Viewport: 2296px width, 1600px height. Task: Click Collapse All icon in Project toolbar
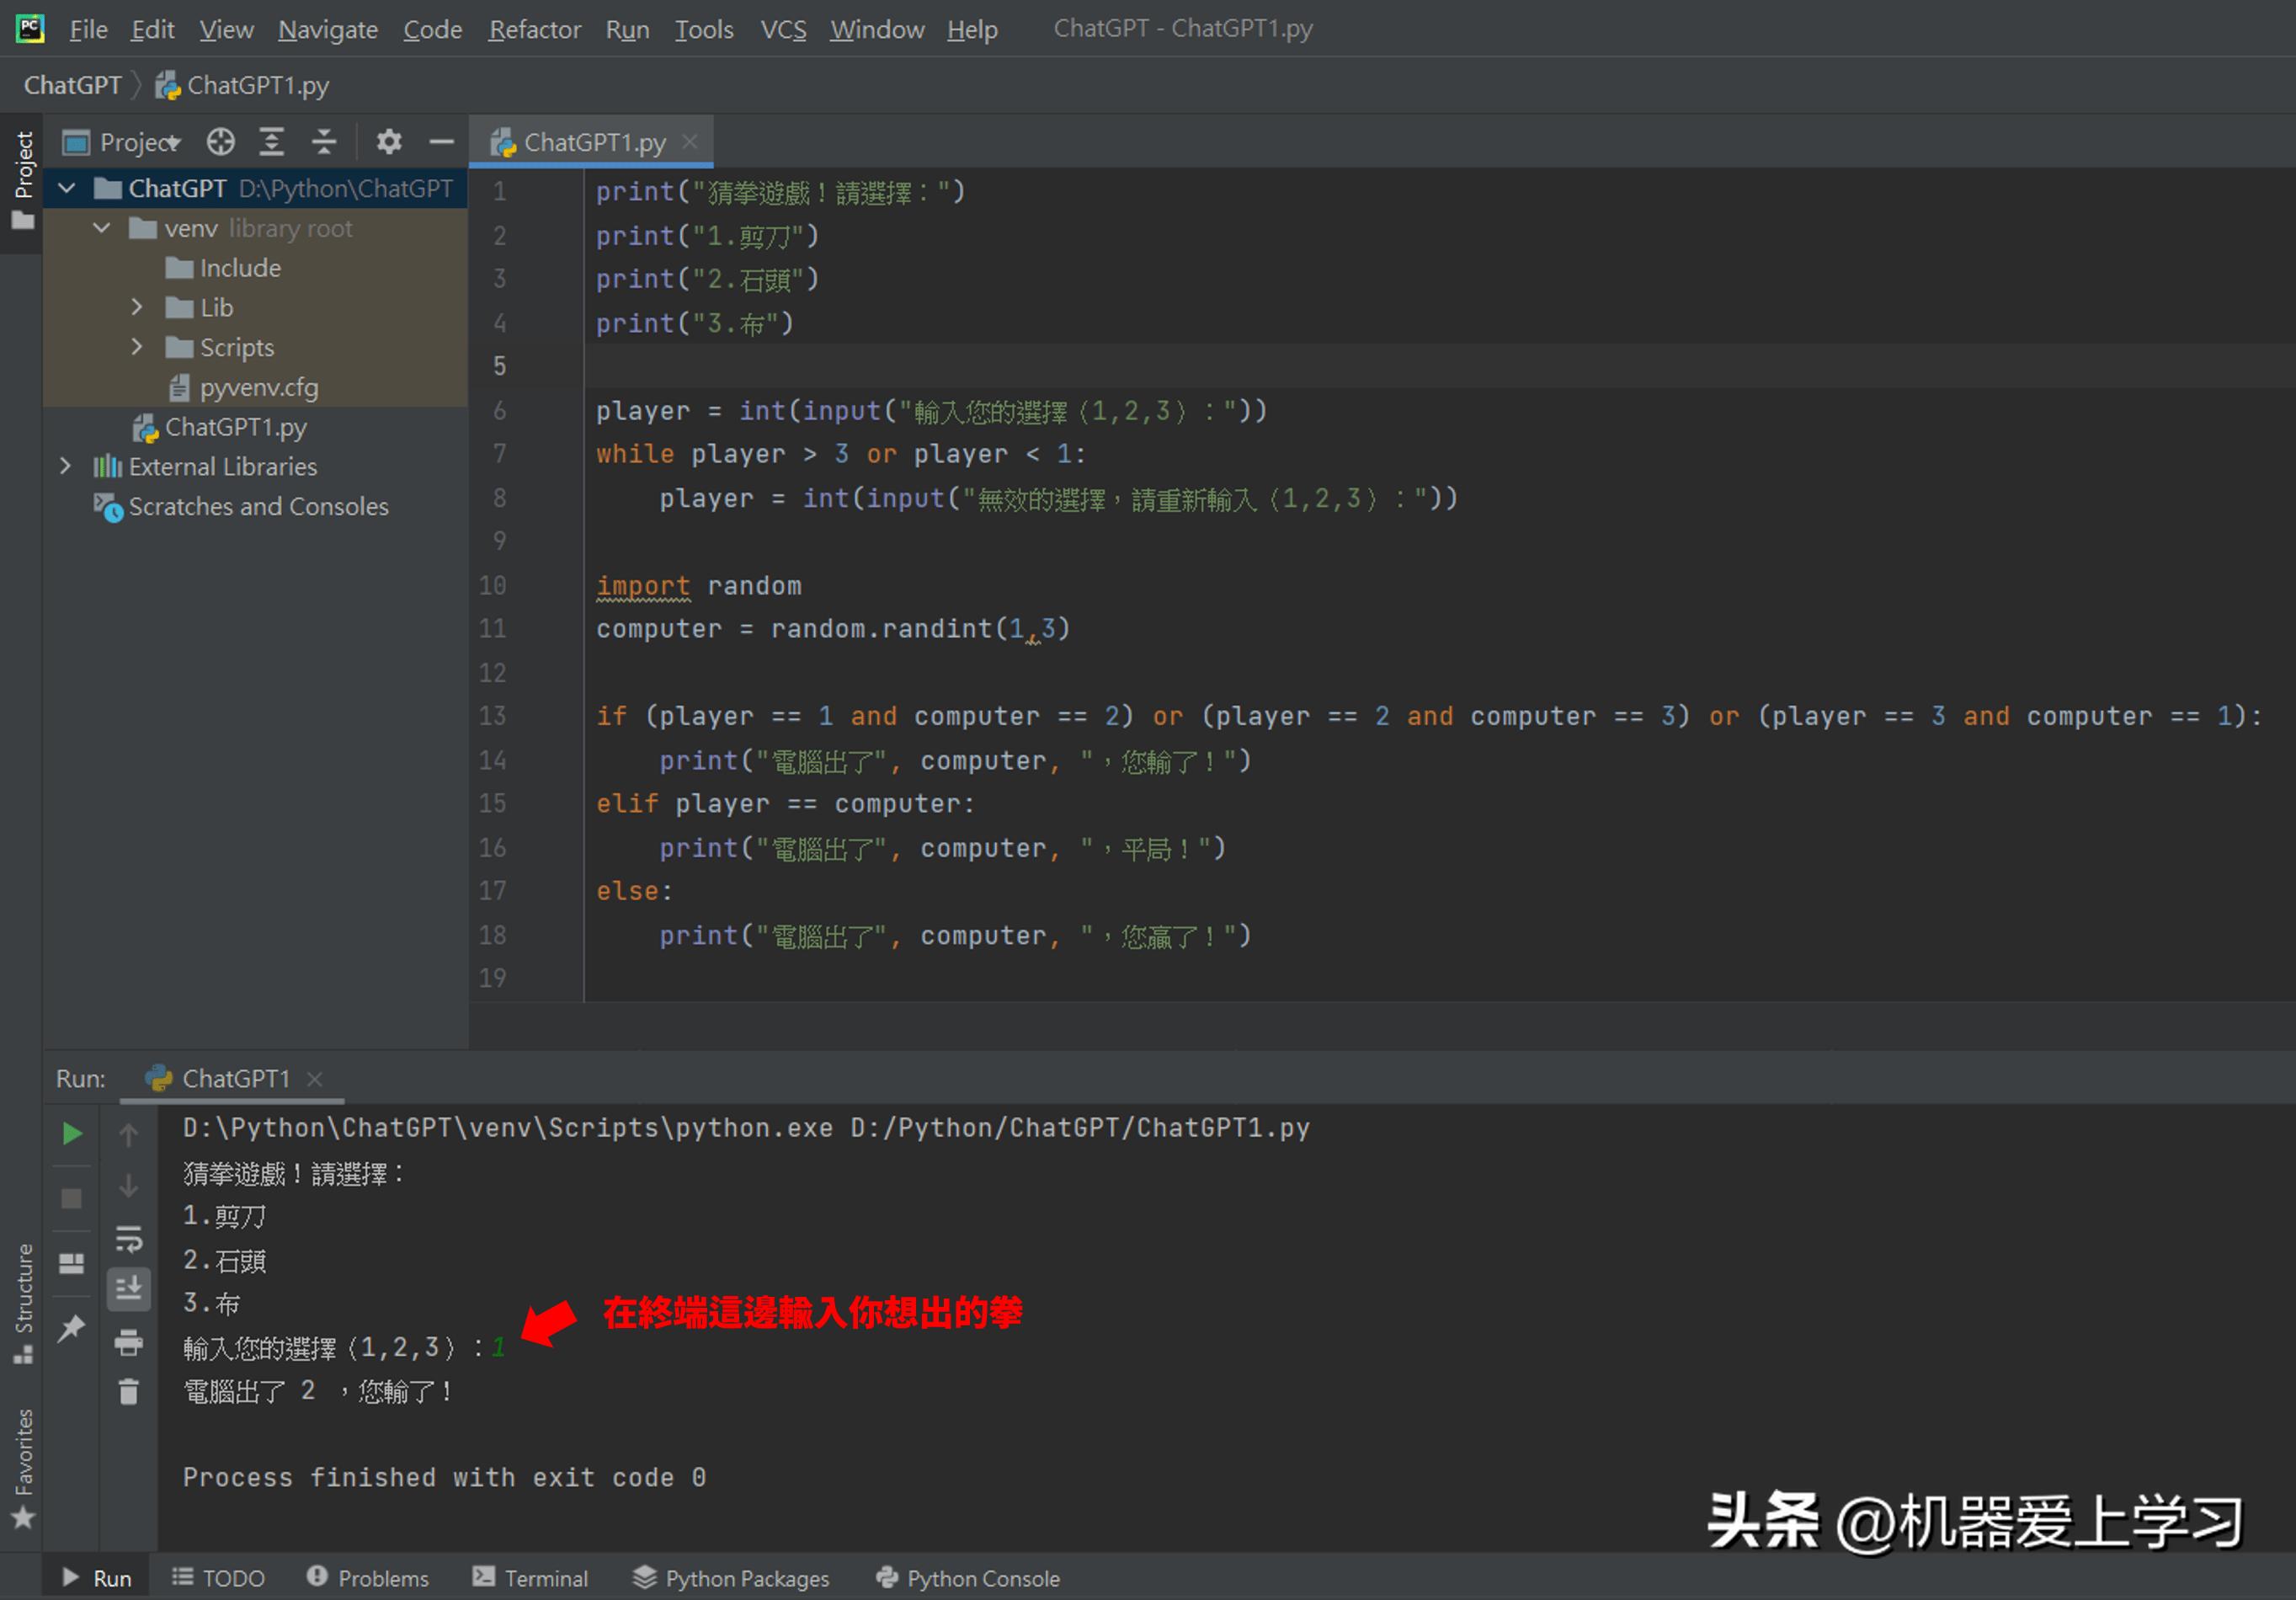[324, 142]
